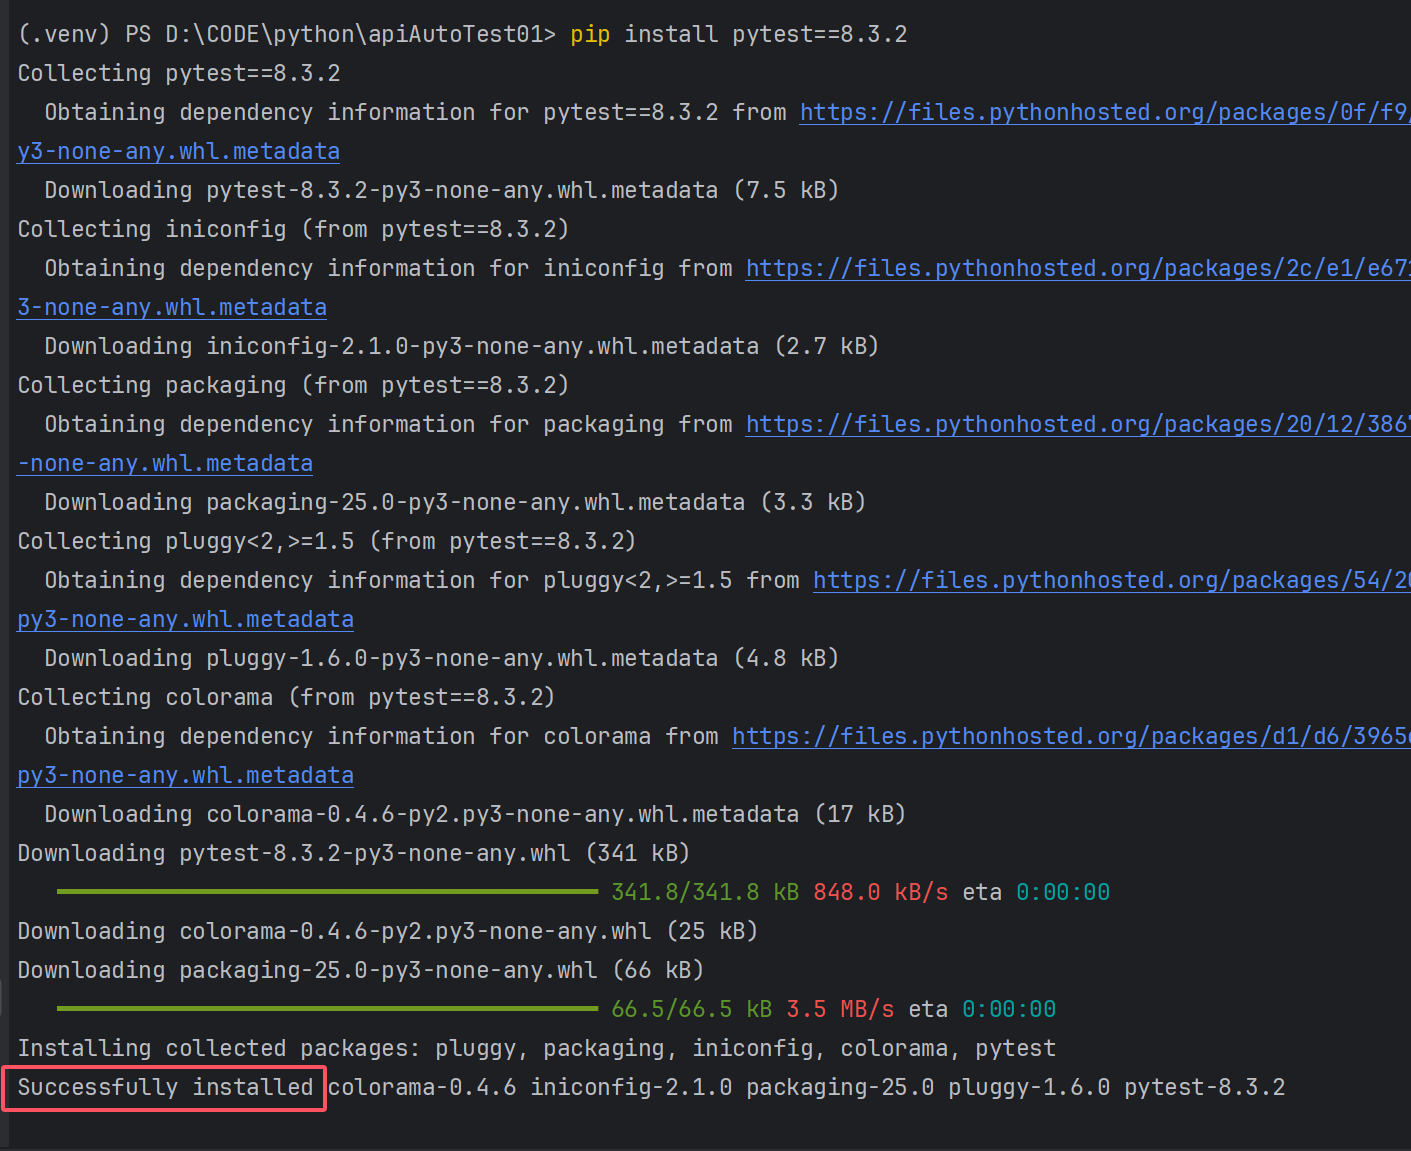Click 'Downloading colorama-0.4.6-py2.py3-none-any.whl (25 kB)' line
The height and width of the screenshot is (1151, 1411).
387,931
